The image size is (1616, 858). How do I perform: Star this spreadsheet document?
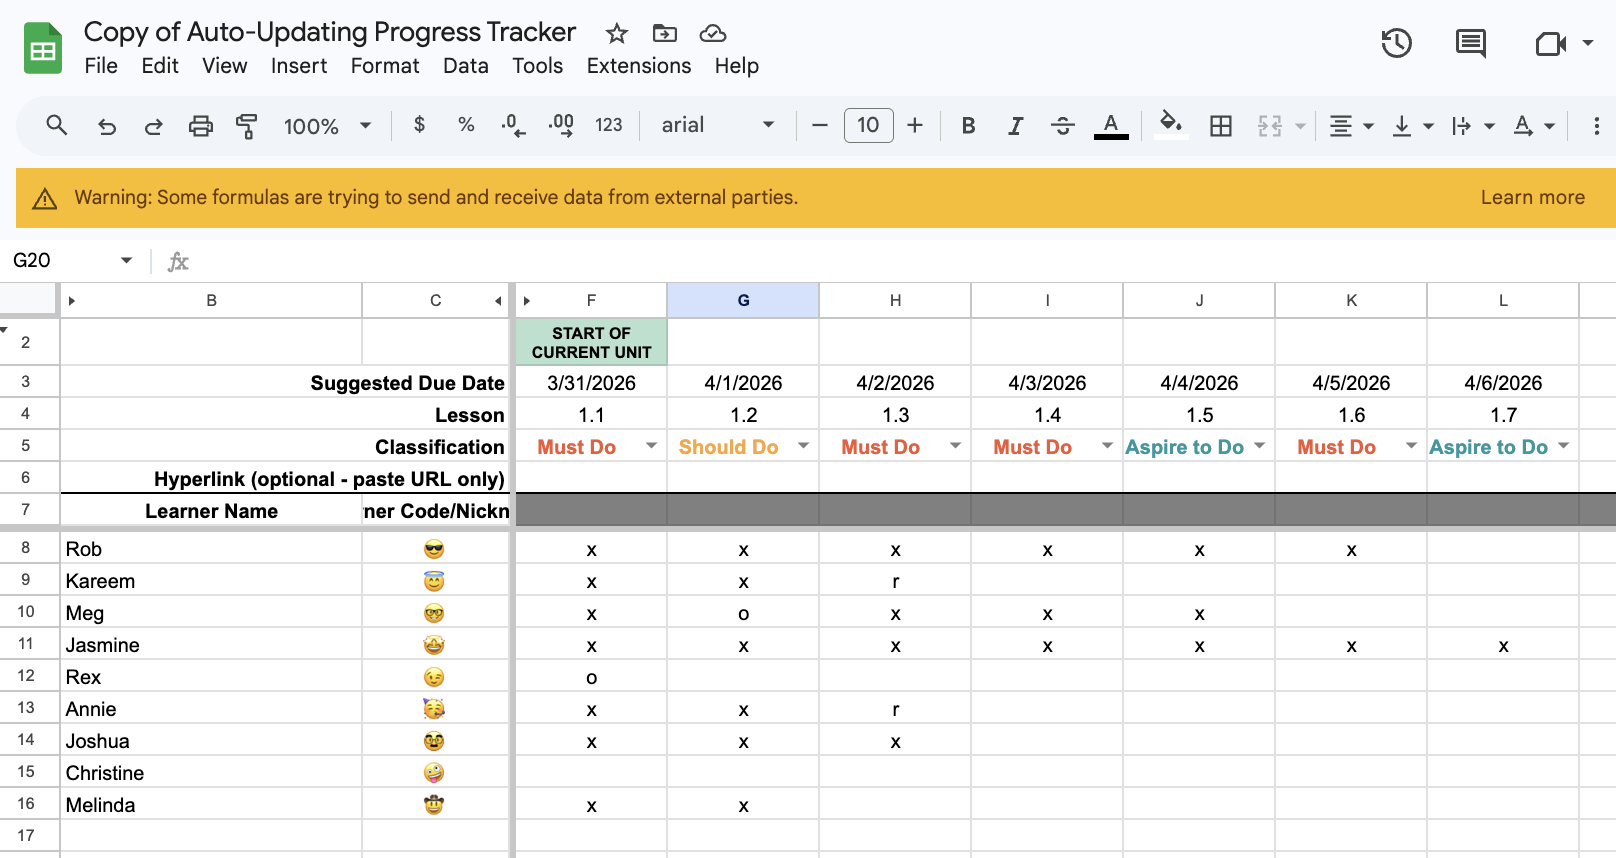pos(617,34)
